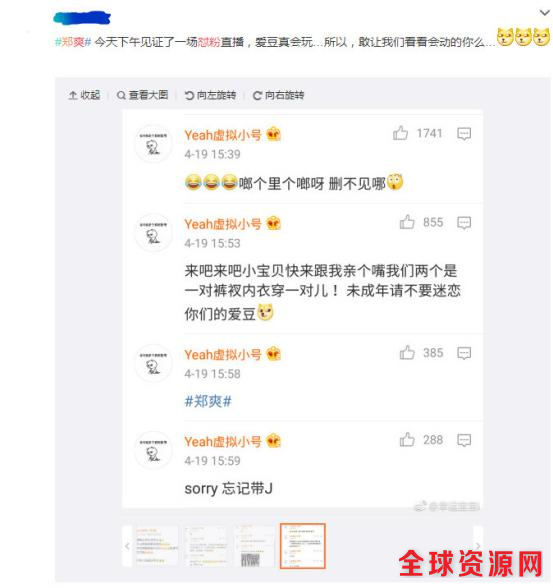The image size is (553, 588).
Task: Go to next thumbnails with right arrow
Action: pyautogui.click(x=478, y=546)
